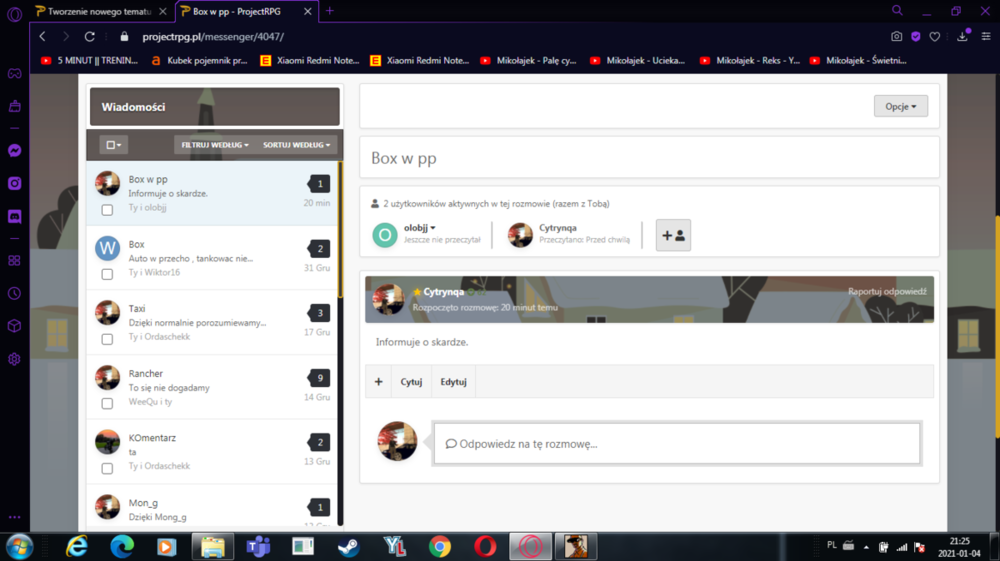Open the History clock icon in sidebar
Screen dimensions: 1000x561
(15, 293)
